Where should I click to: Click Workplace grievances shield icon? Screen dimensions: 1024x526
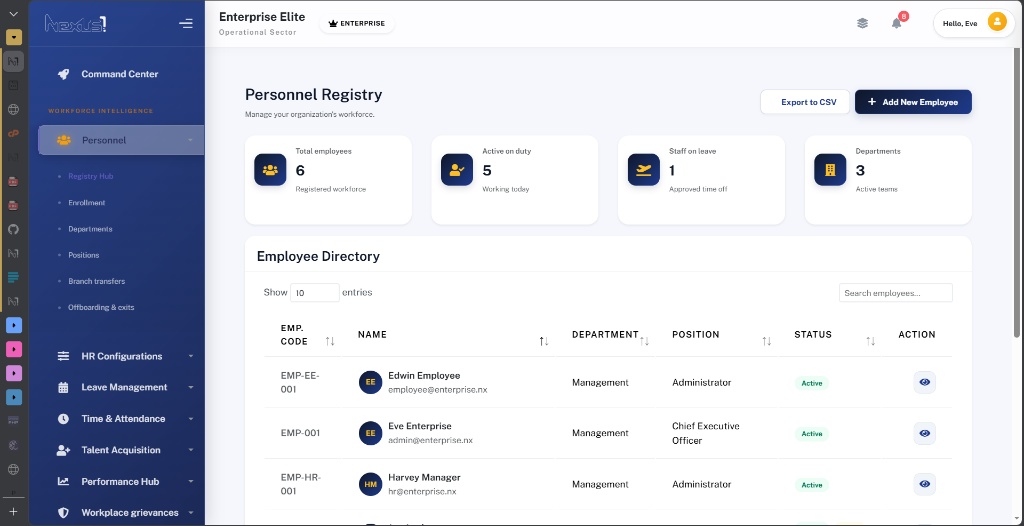[x=63, y=513]
